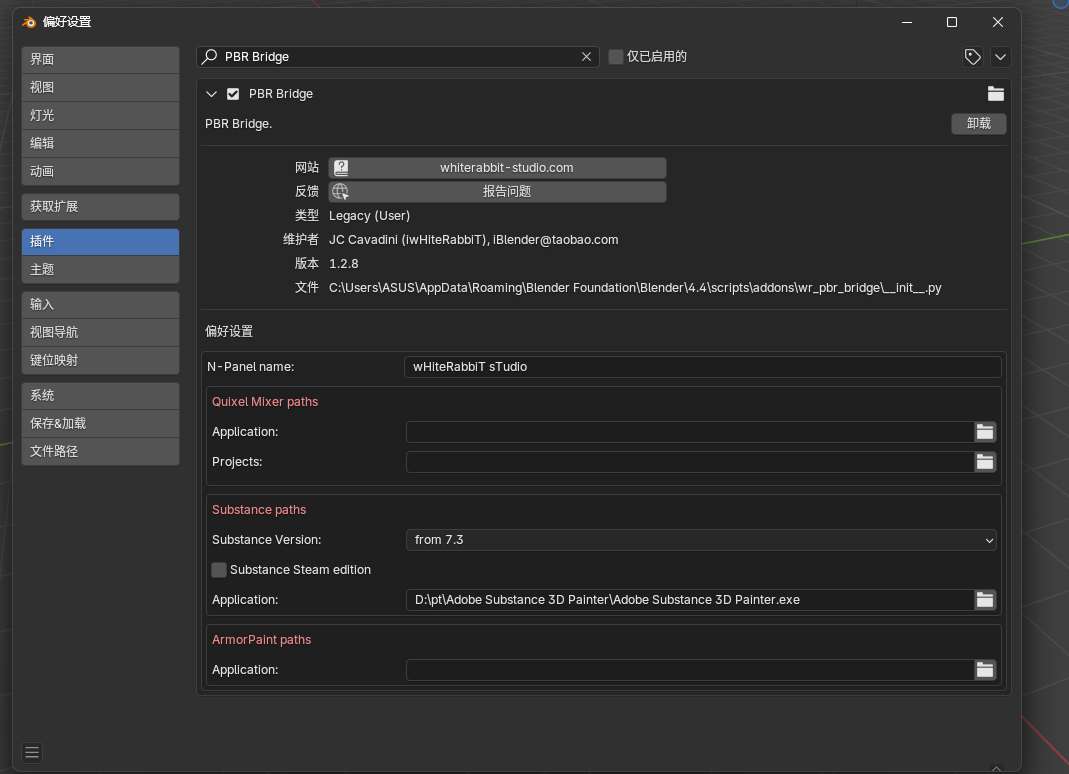1069x774 pixels.
Task: Minimize the preferences window
Action: [x=907, y=22]
